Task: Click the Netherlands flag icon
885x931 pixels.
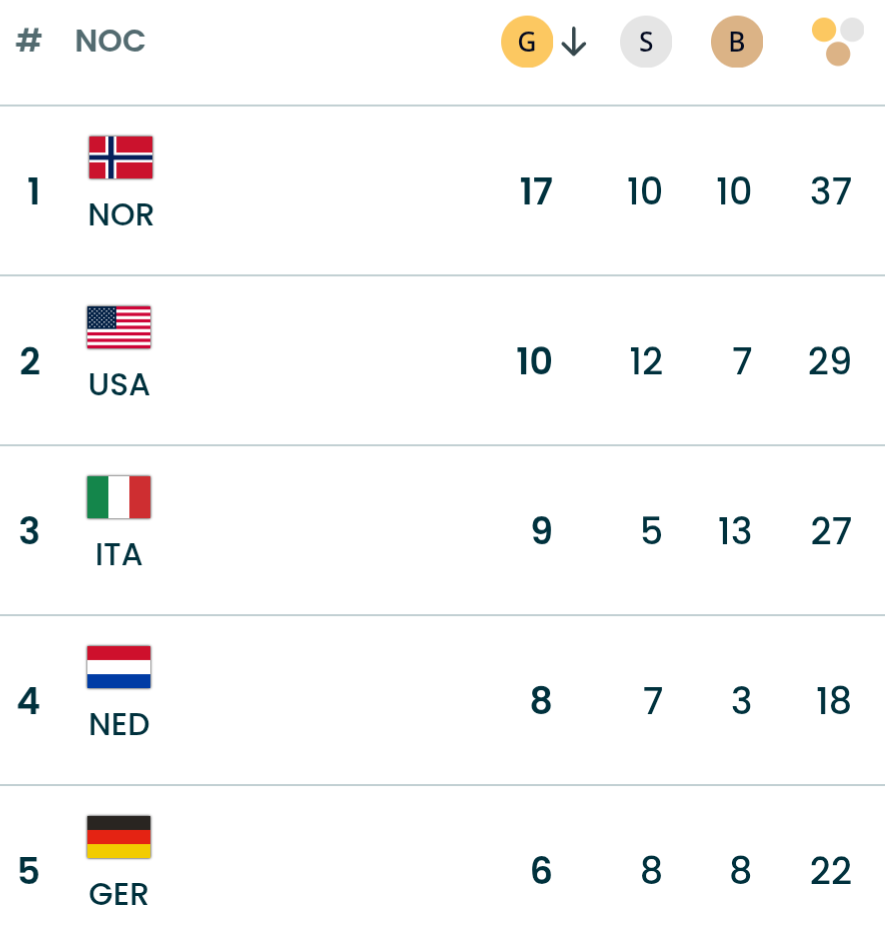Action: [119, 667]
